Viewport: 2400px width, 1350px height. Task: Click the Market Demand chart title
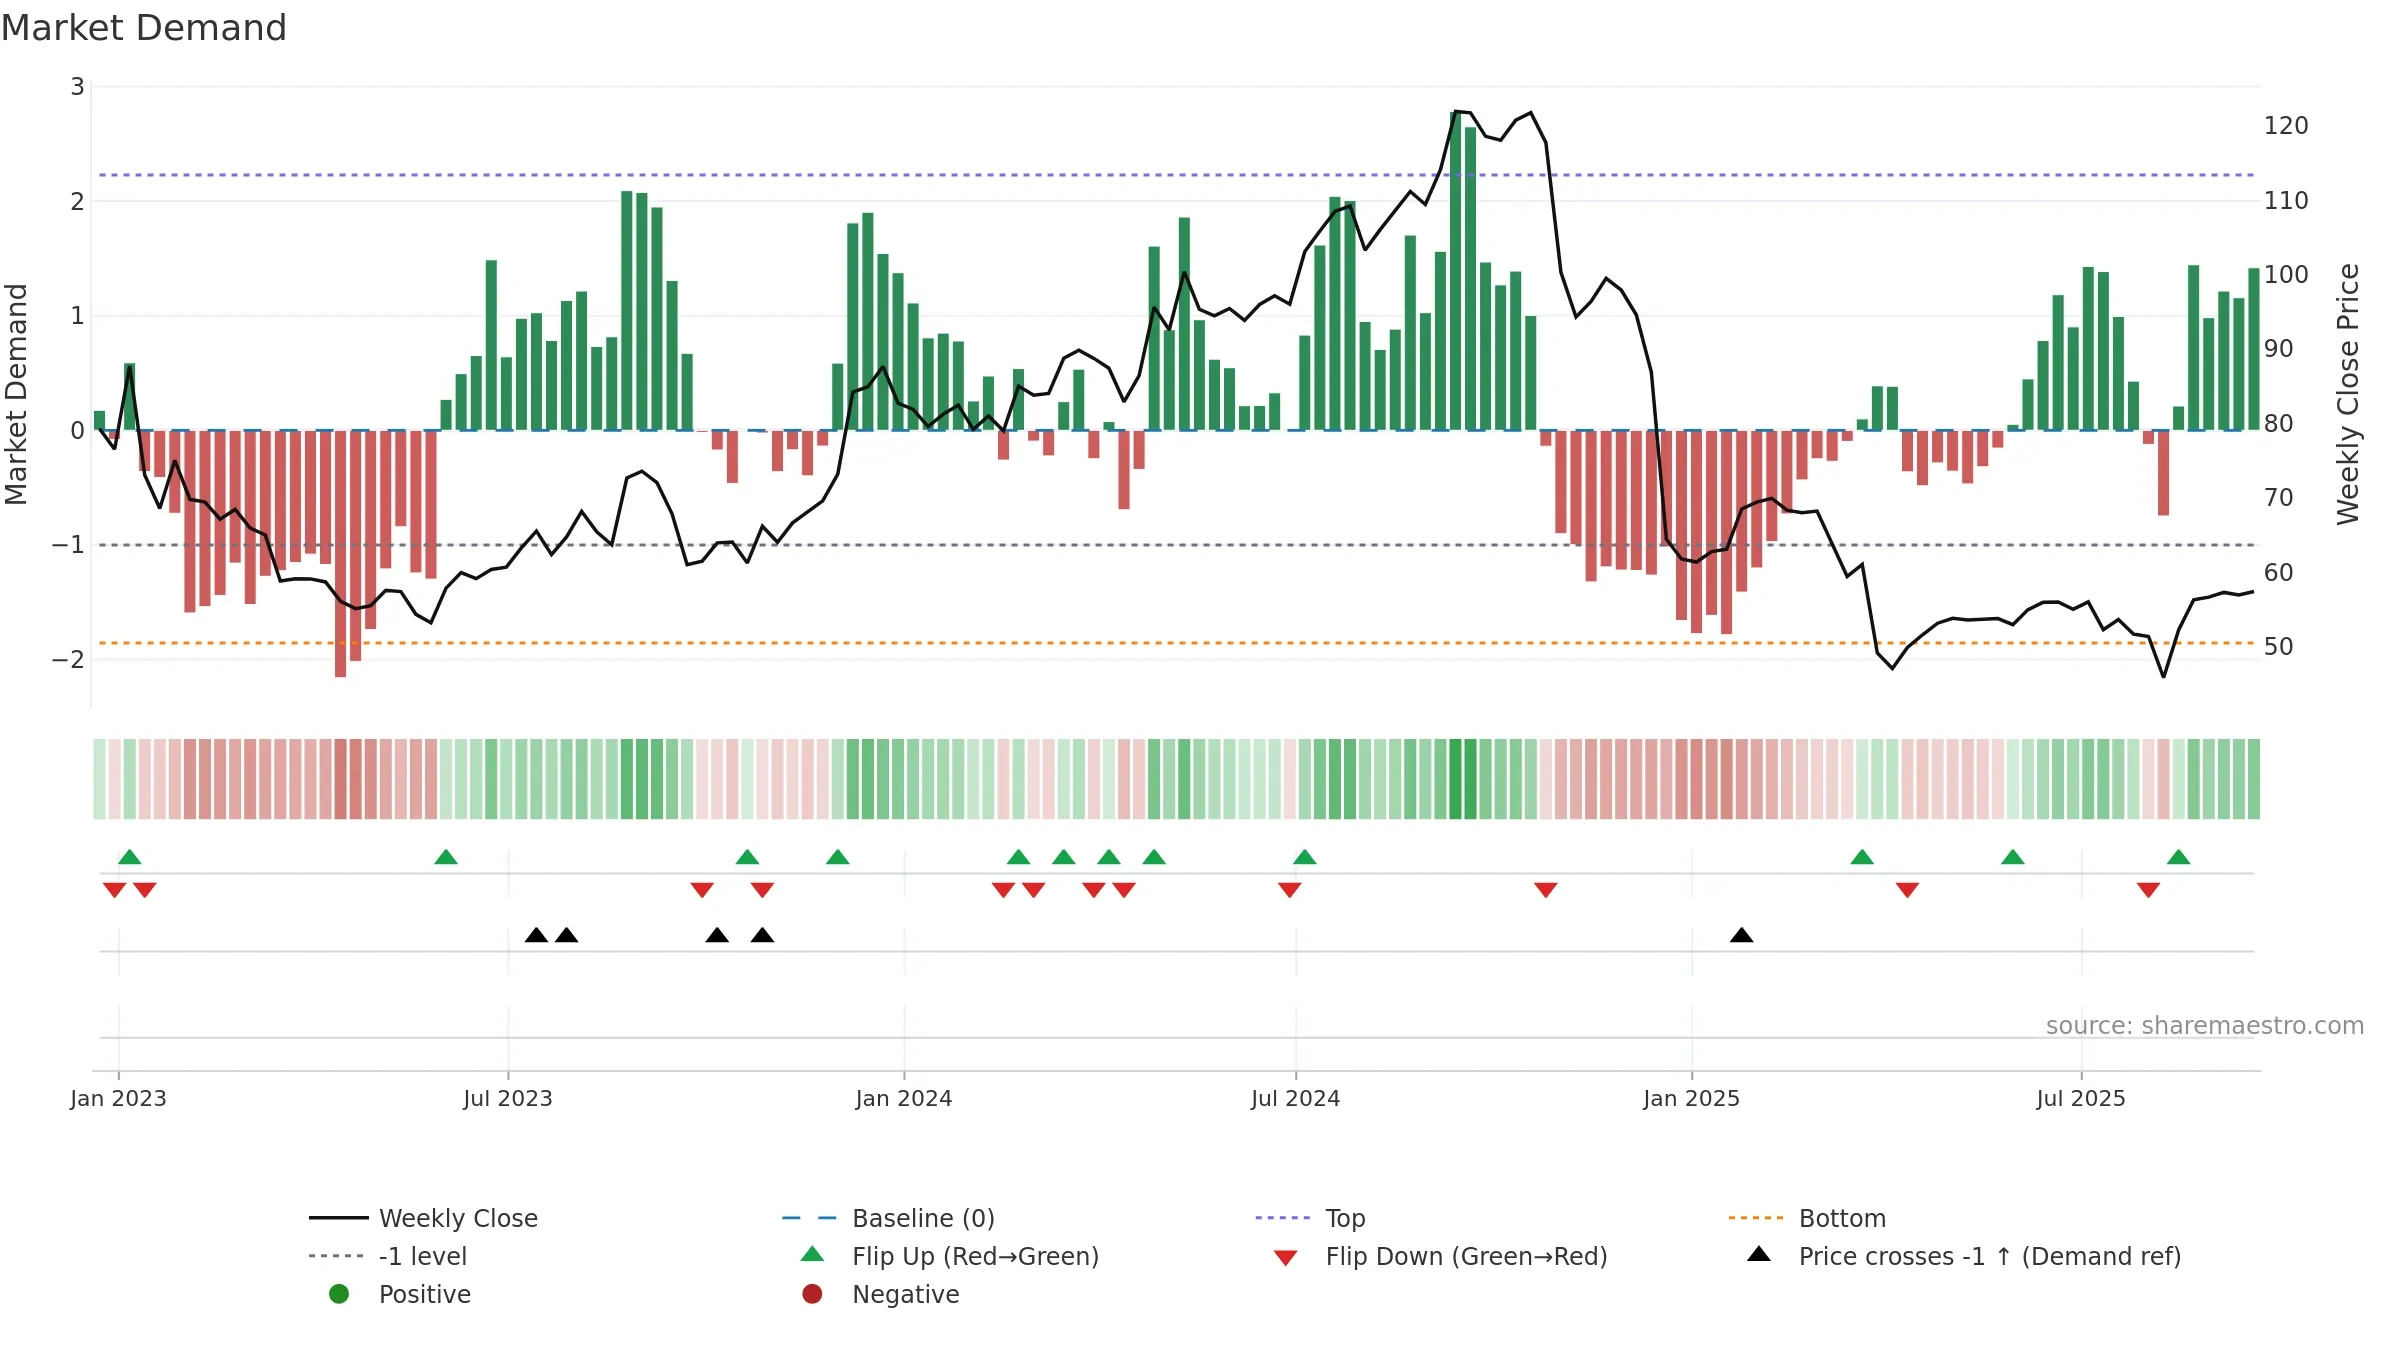tap(144, 28)
